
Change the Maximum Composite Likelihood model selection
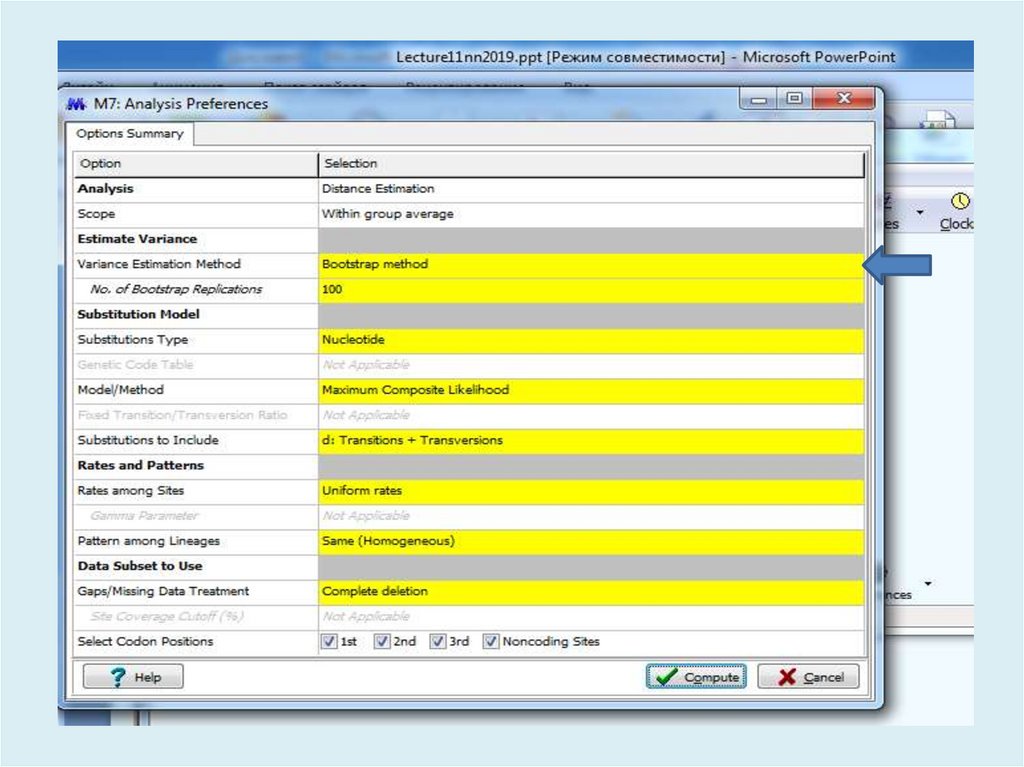[x=590, y=390]
